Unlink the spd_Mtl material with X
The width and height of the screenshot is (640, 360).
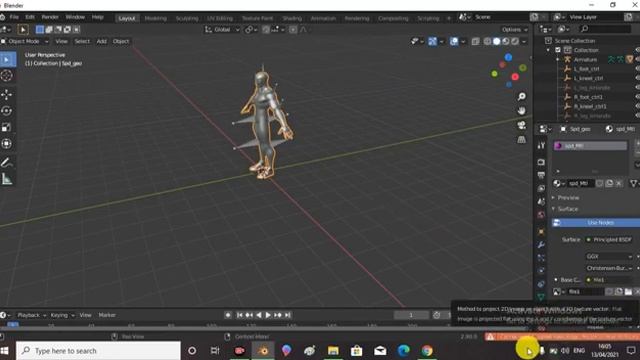pos(619,184)
